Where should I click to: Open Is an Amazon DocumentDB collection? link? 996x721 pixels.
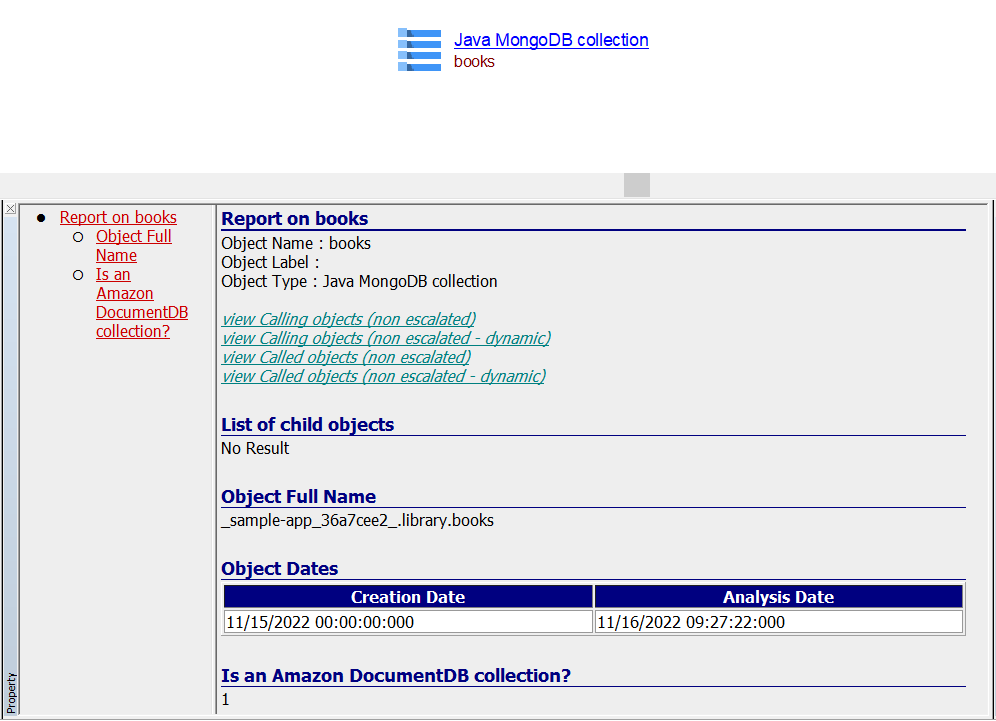tap(141, 303)
